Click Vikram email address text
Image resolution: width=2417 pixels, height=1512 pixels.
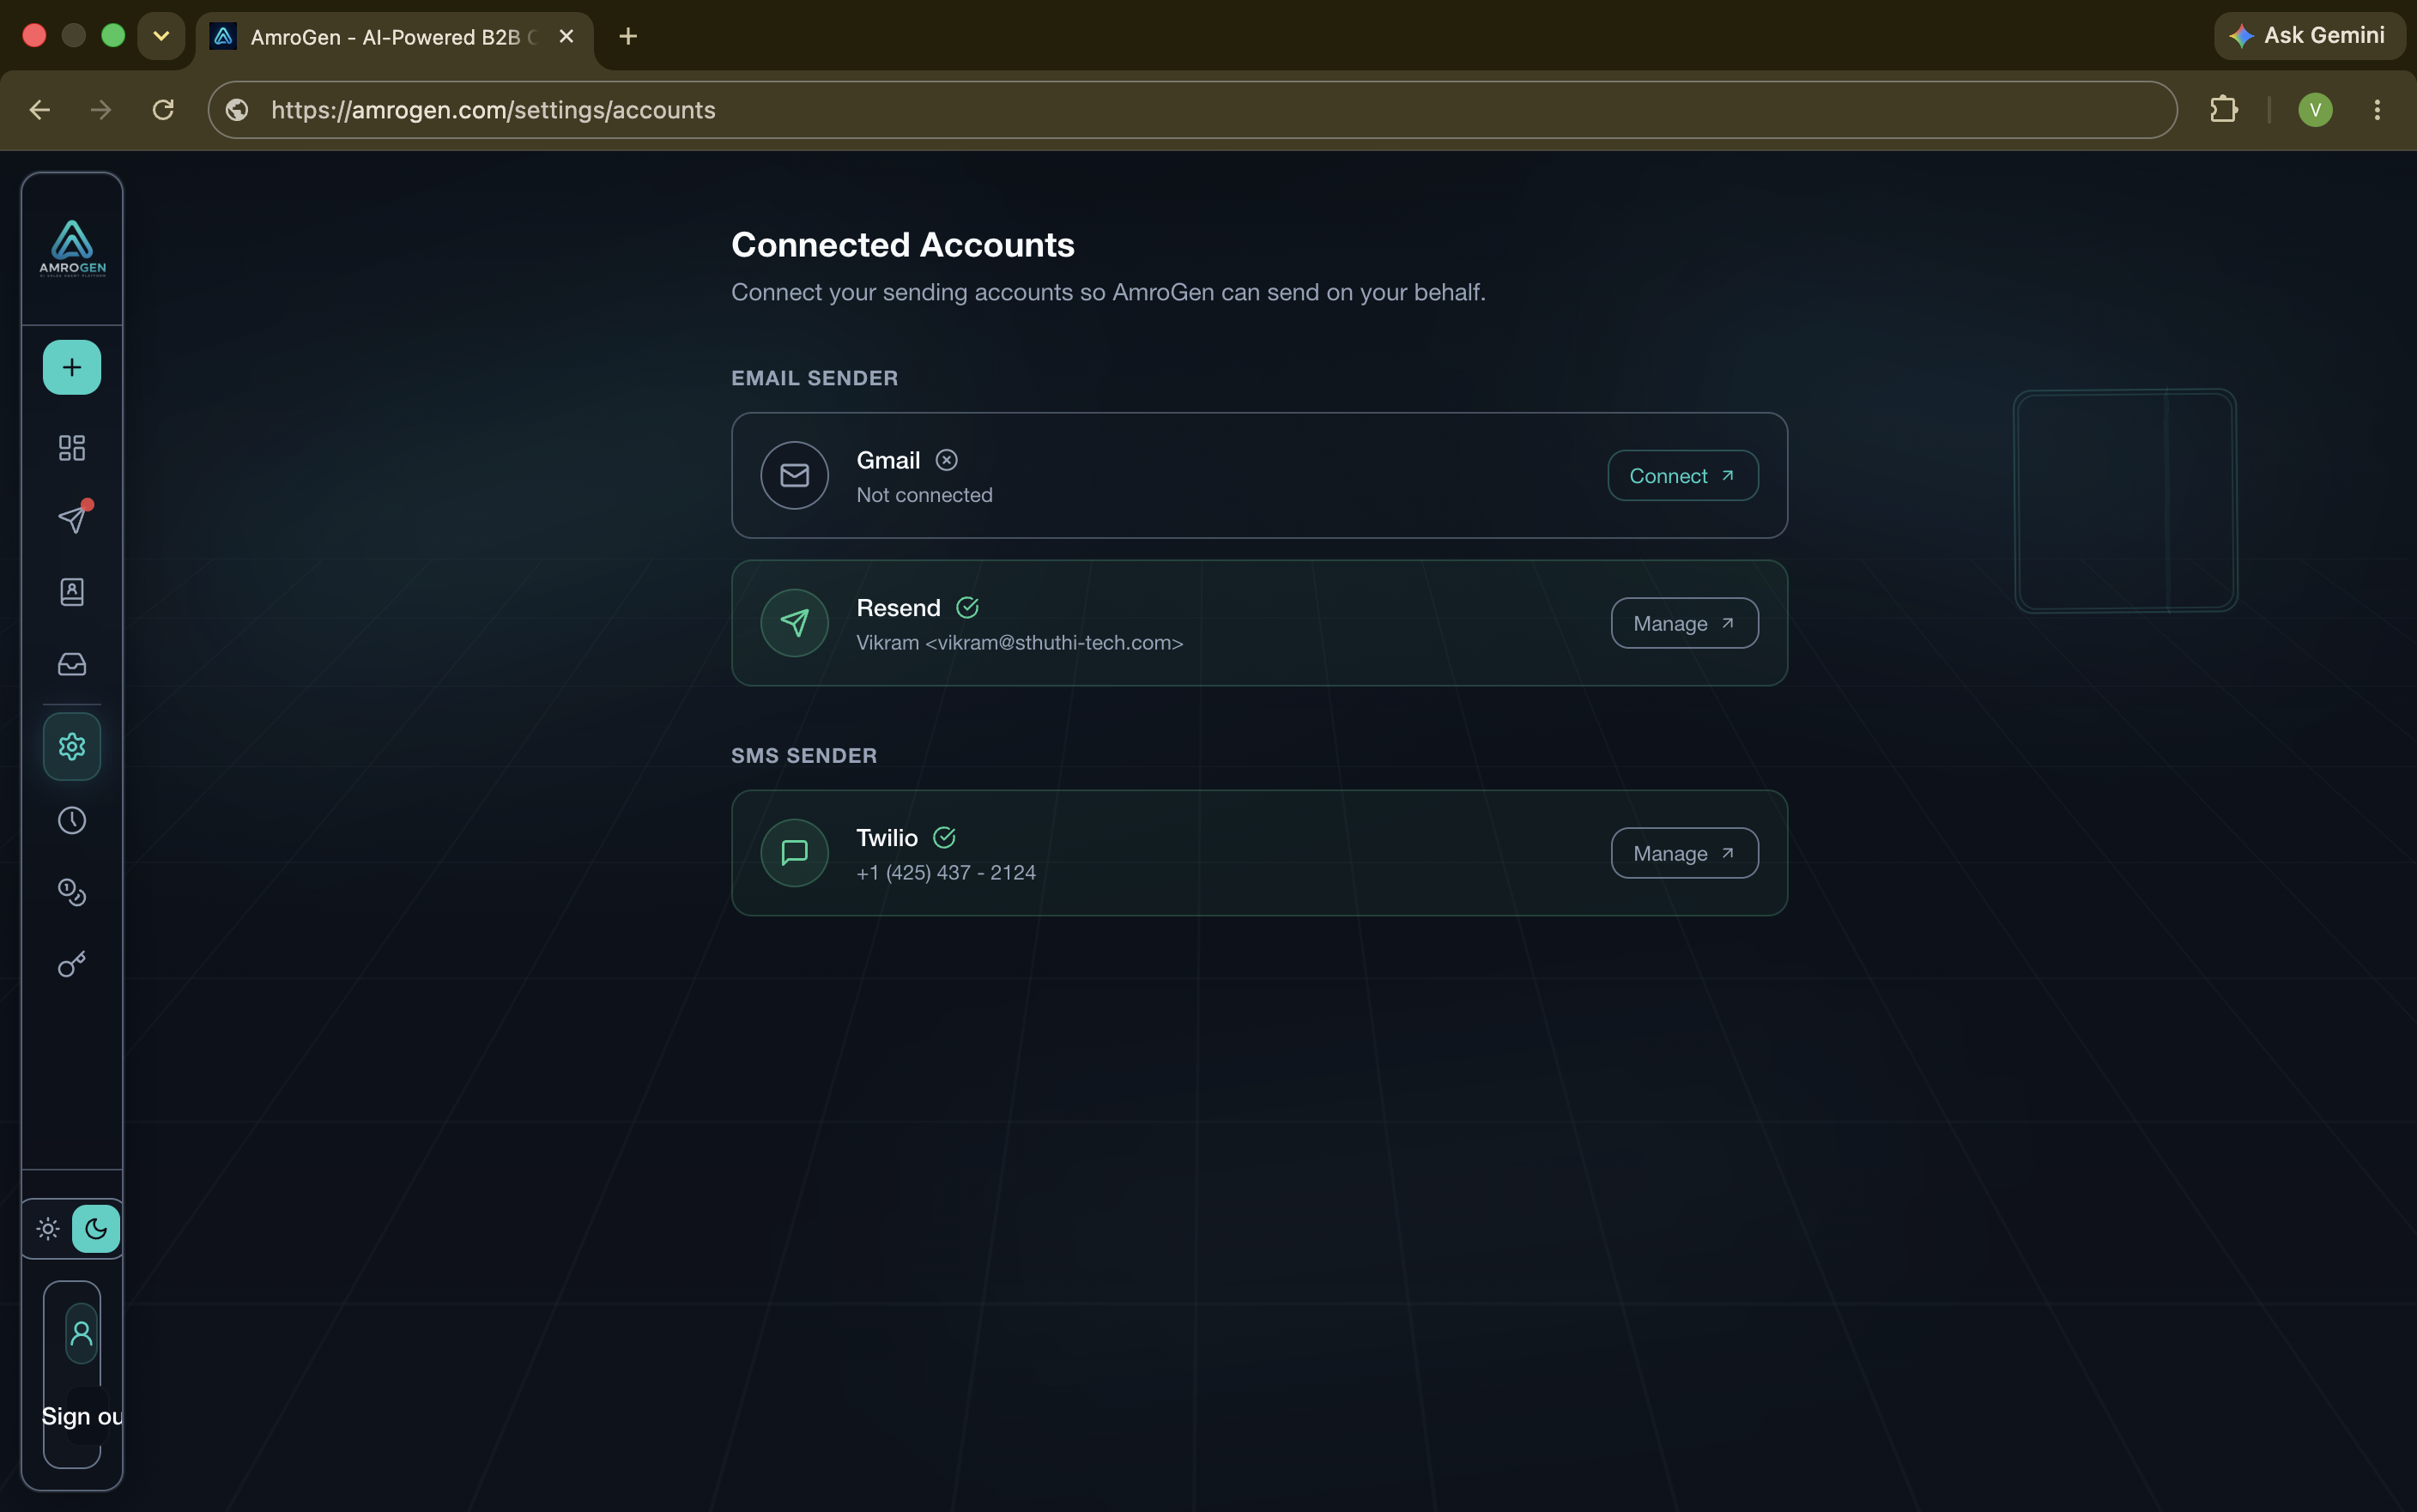(1019, 642)
